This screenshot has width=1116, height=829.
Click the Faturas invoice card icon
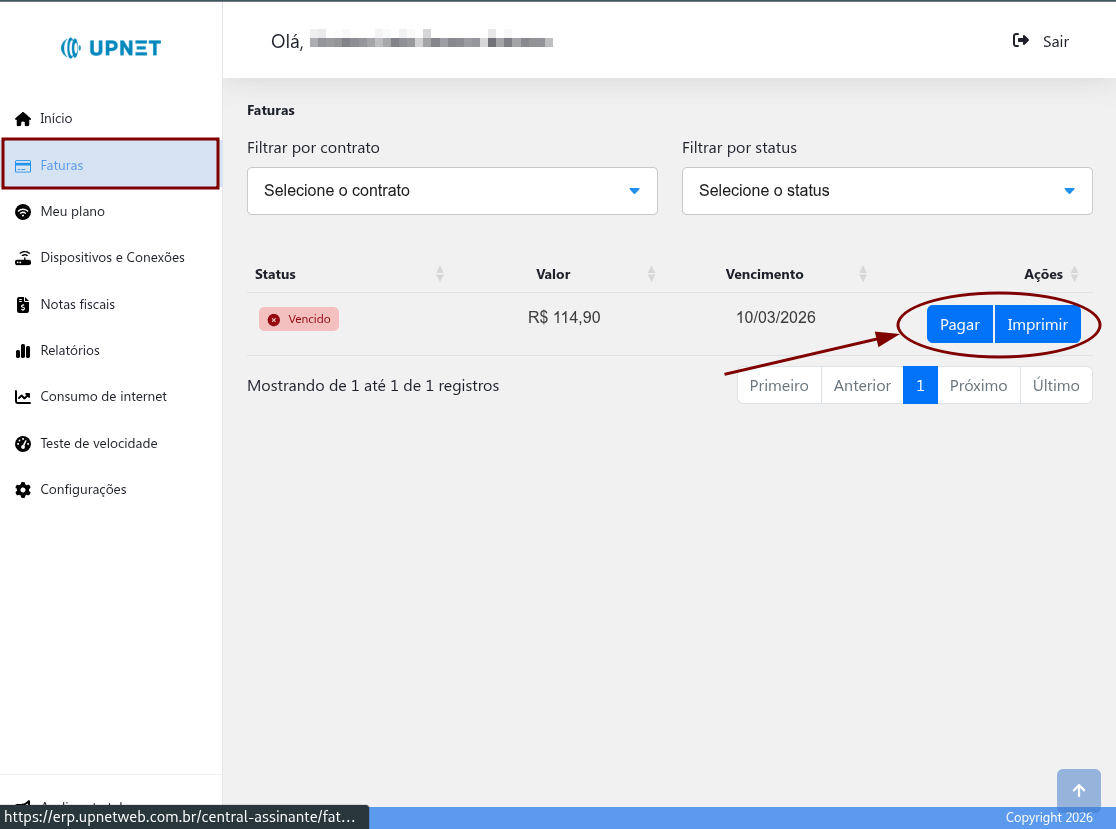[23, 164]
